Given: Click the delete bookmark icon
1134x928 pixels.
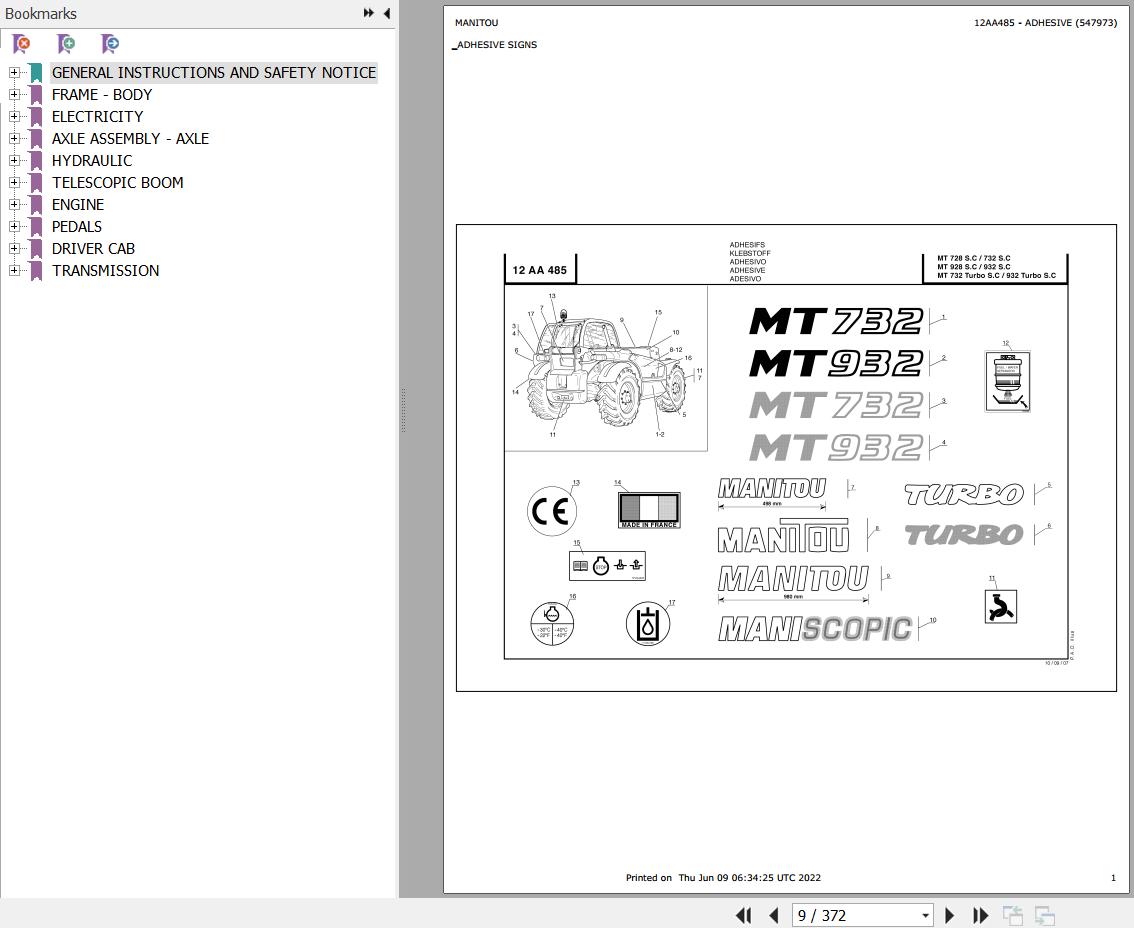Looking at the screenshot, I should click(22, 43).
